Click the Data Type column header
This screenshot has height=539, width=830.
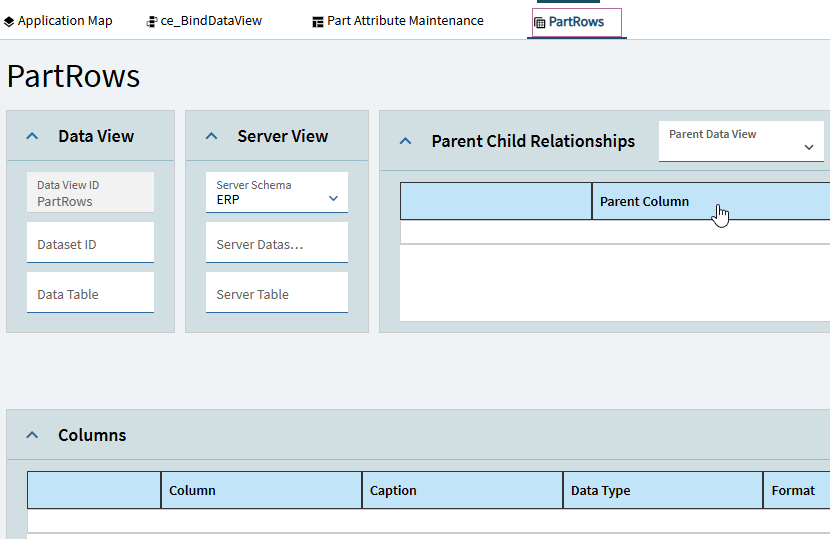(x=661, y=490)
